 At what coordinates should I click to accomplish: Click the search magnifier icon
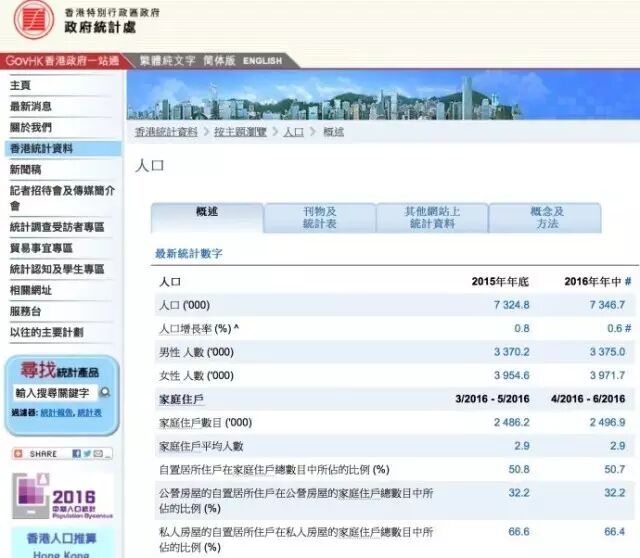105,393
